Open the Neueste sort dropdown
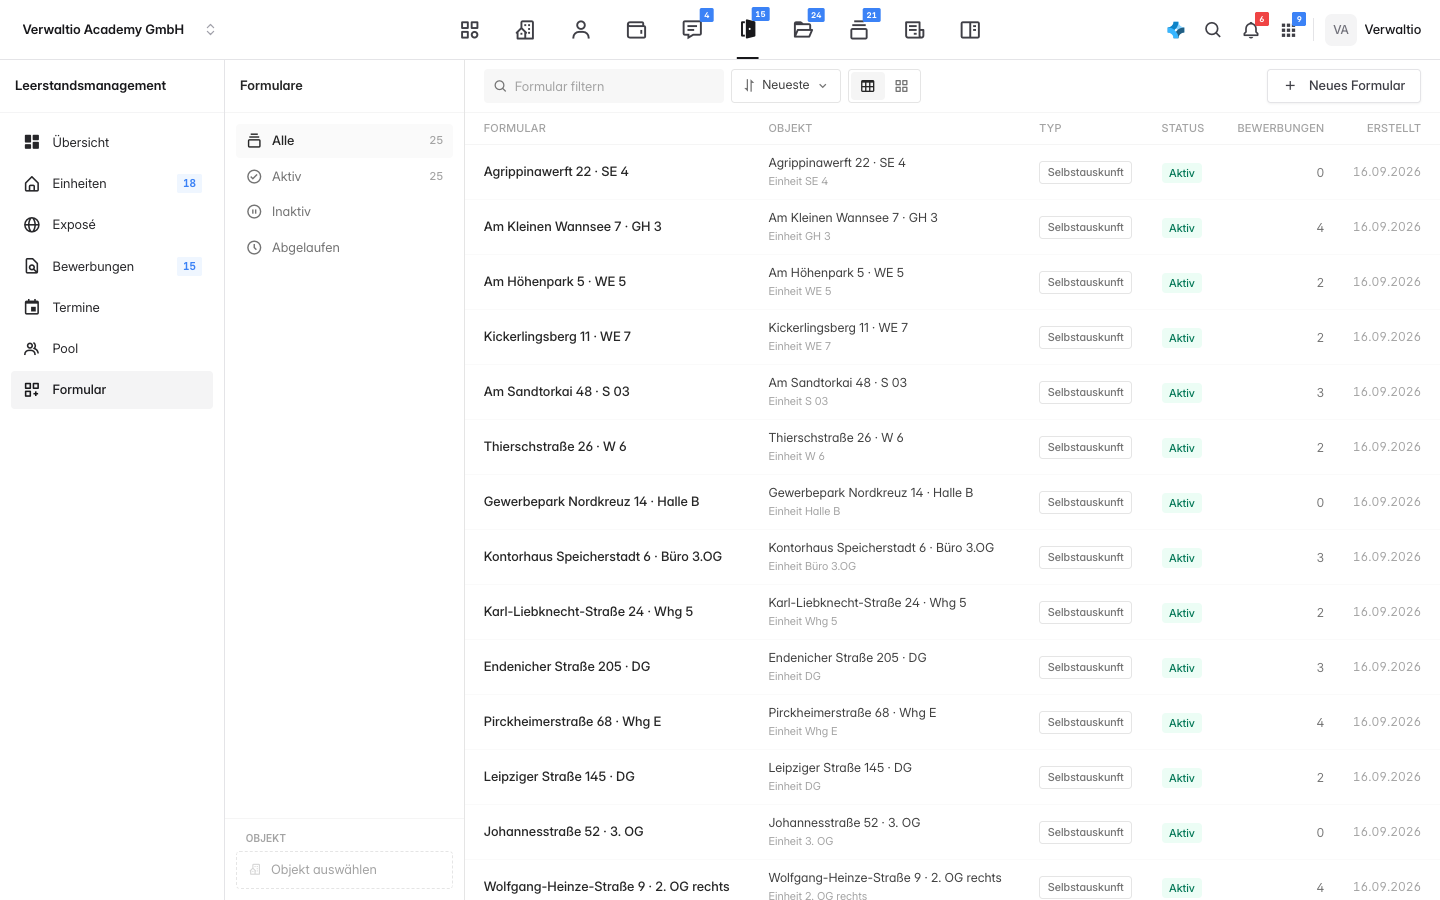 (786, 86)
